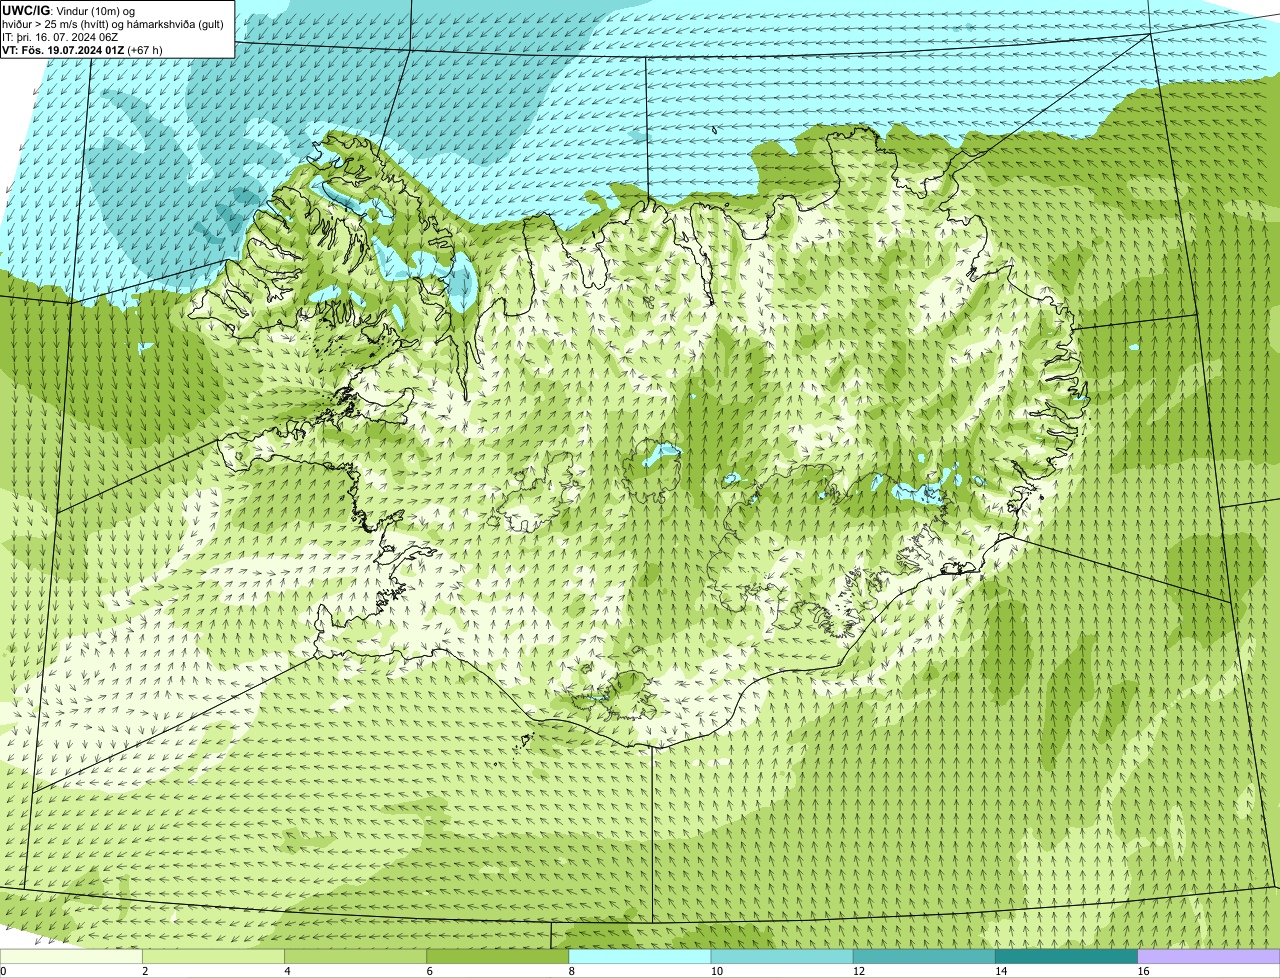Click the lavender legend swatch above 16 m/s

(1208, 956)
